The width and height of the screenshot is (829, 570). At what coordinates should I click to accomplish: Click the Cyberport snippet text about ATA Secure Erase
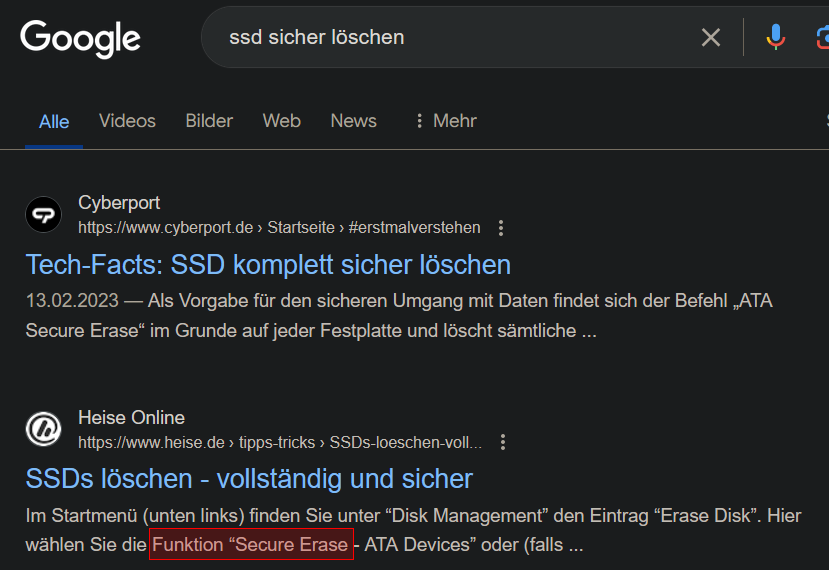point(399,316)
